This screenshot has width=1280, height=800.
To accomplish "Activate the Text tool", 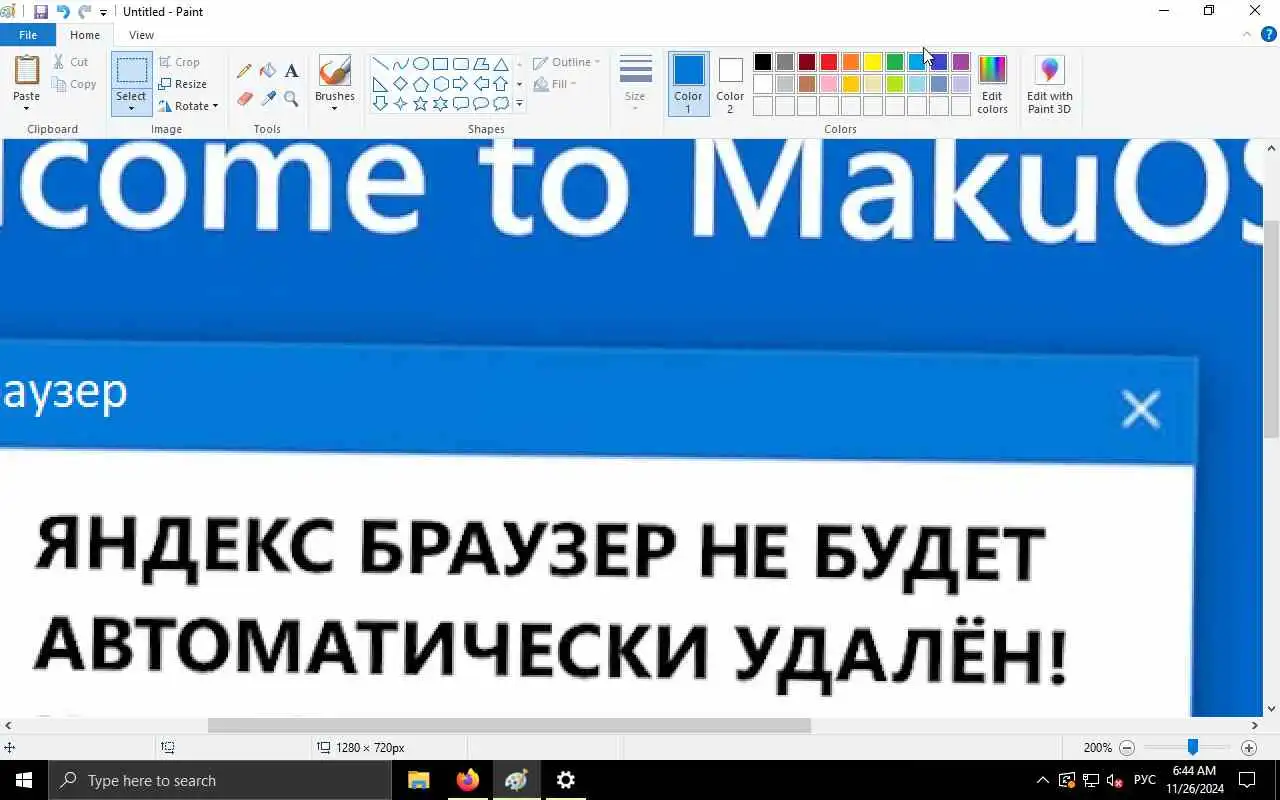I will pyautogui.click(x=291, y=71).
